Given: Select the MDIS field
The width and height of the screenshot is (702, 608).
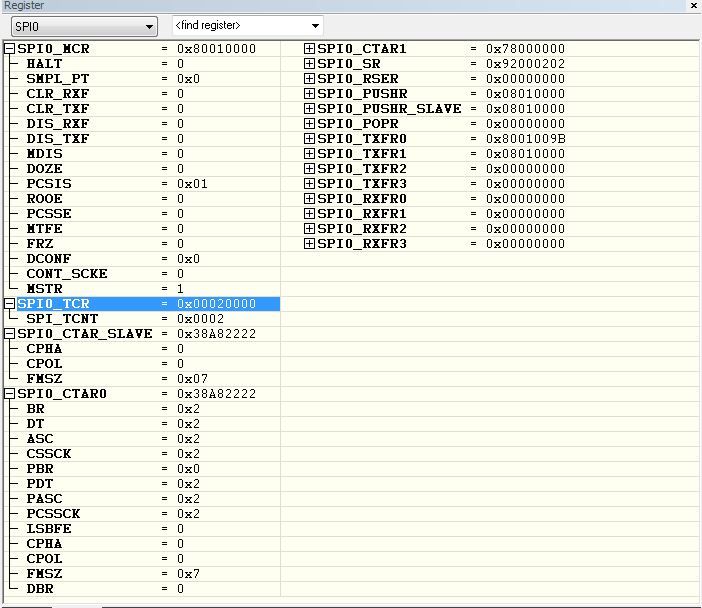Looking at the screenshot, I should 44,154.
